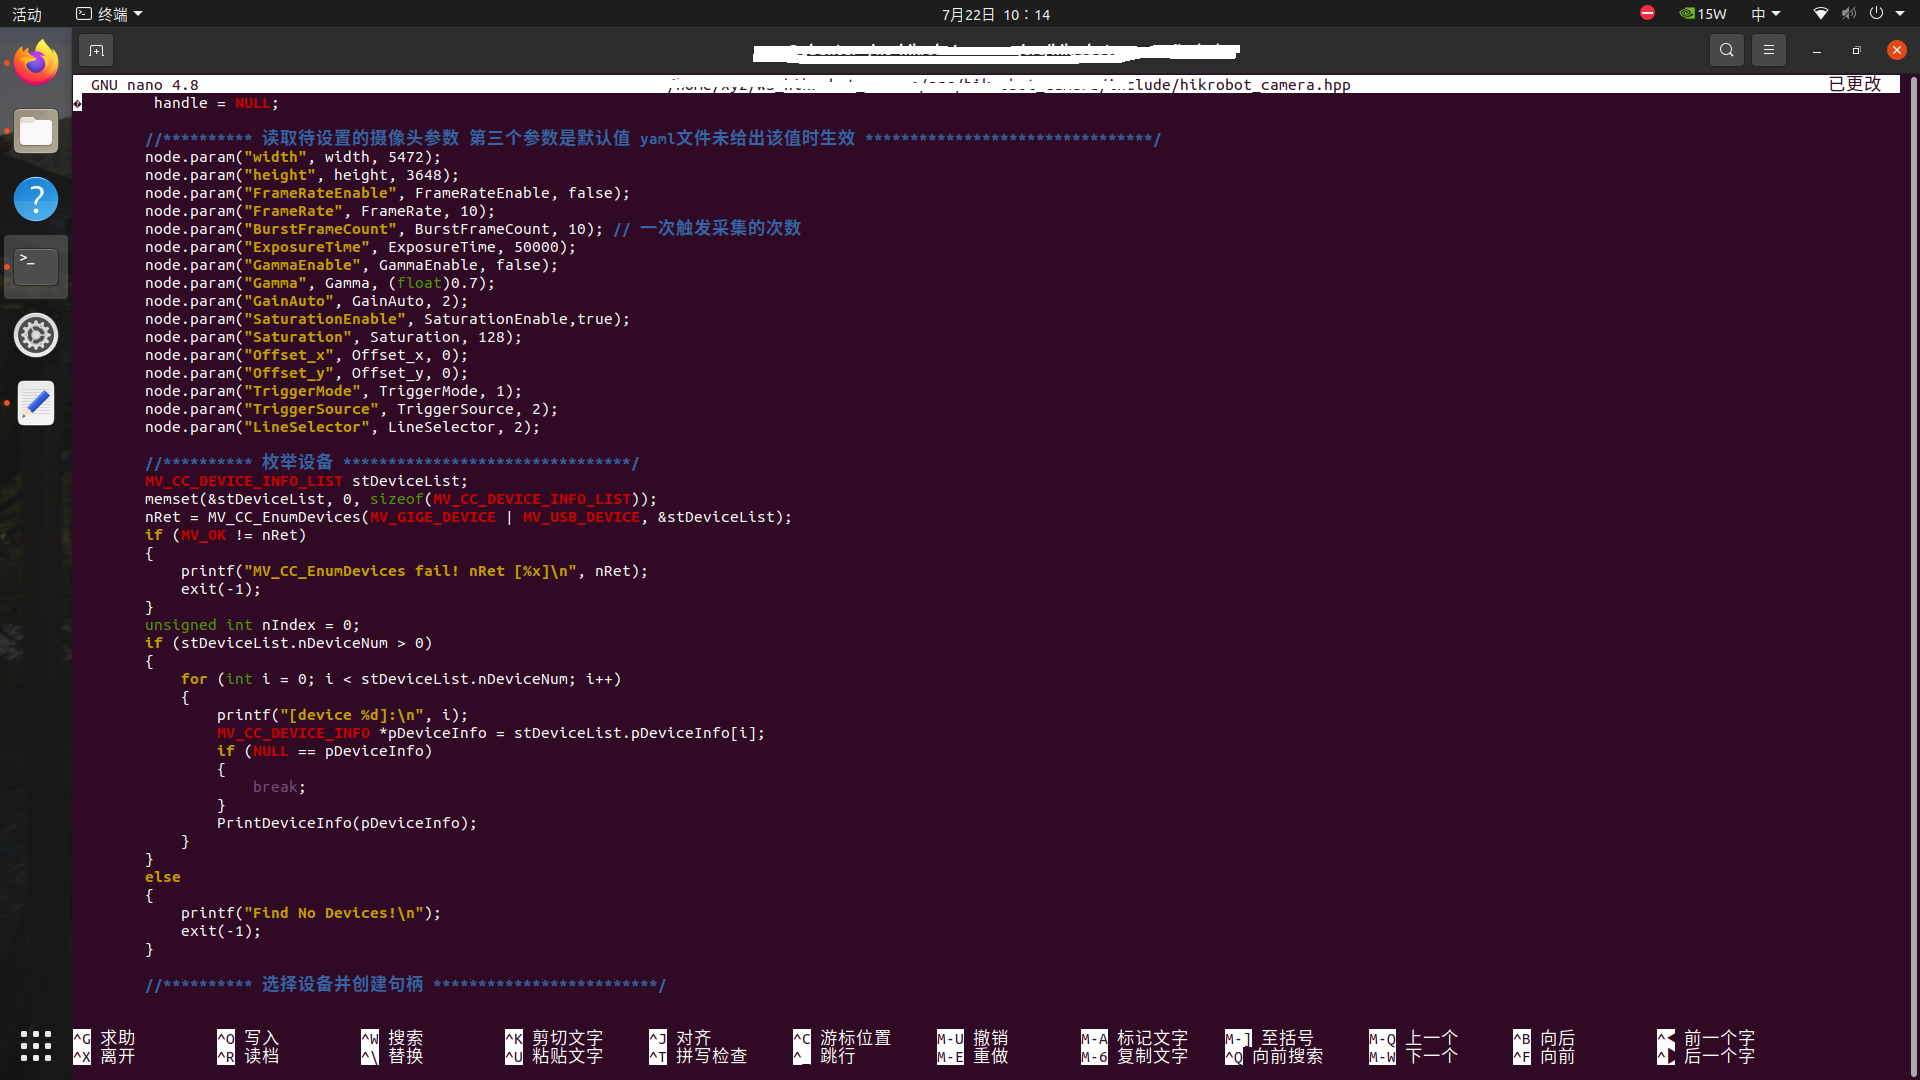Switch to Terminal in the dock
Image resolution: width=1920 pixels, height=1080 pixels.
[x=36, y=267]
